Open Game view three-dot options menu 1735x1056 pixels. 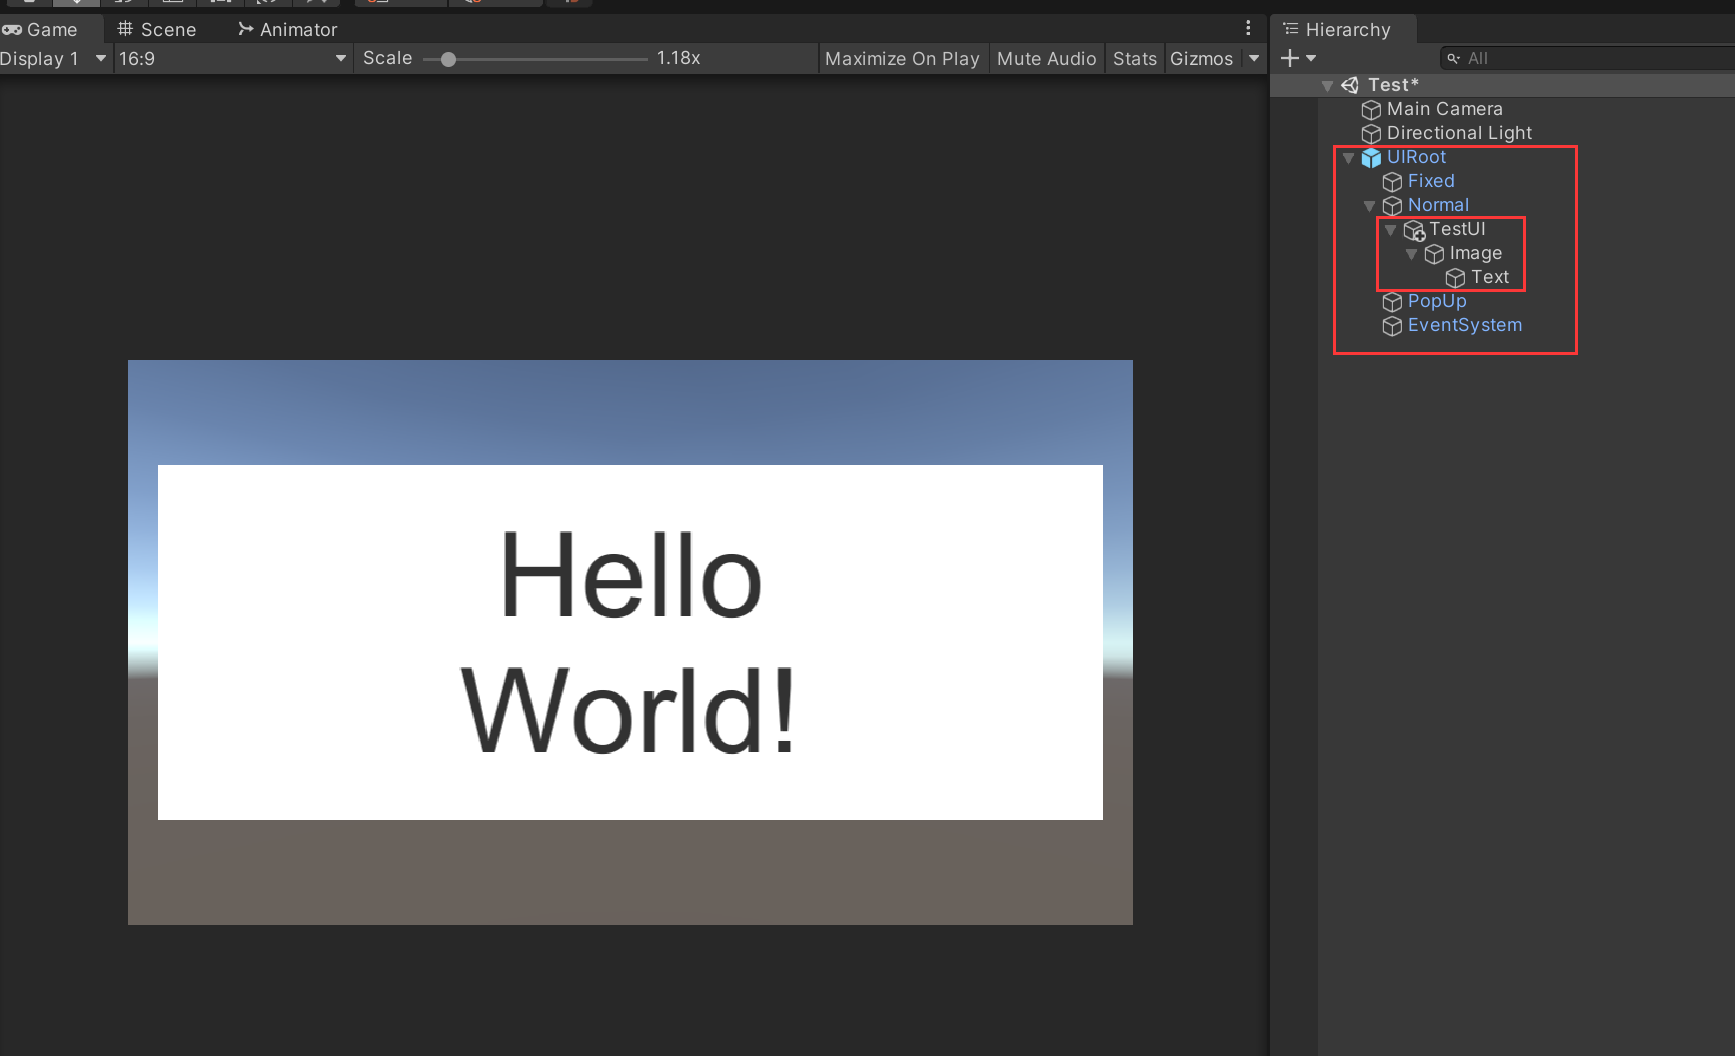(x=1248, y=28)
